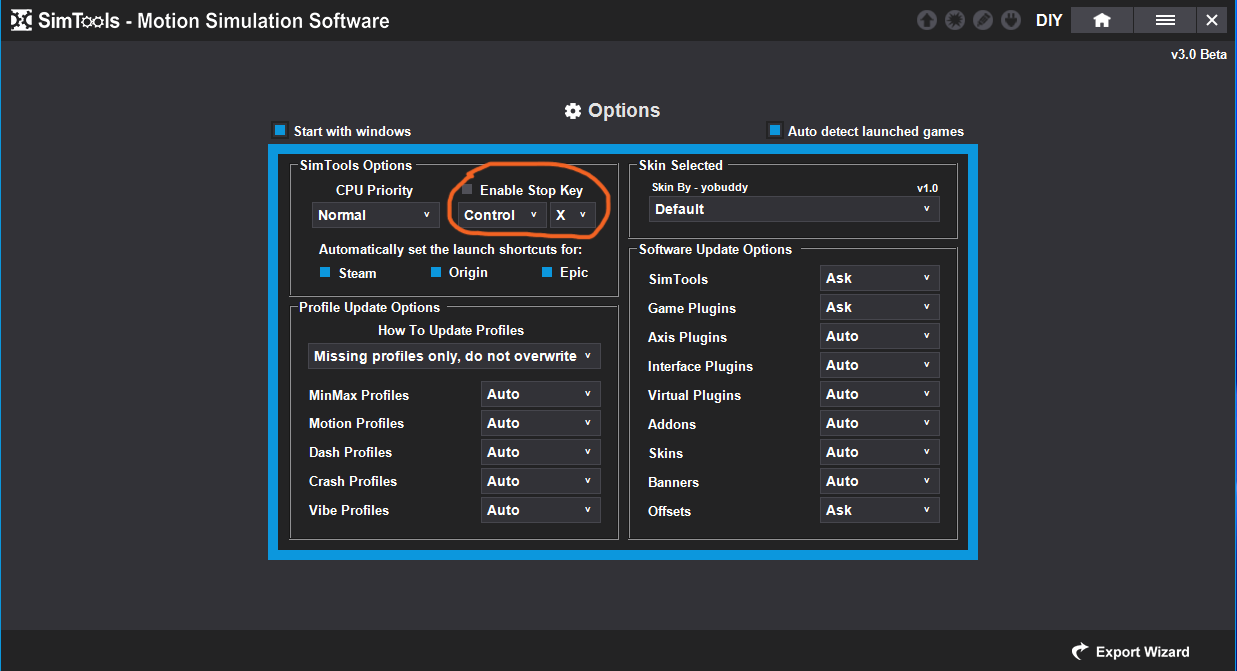This screenshot has width=1237, height=671.
Task: Toggle Start with windows checkbox
Action: [280, 131]
